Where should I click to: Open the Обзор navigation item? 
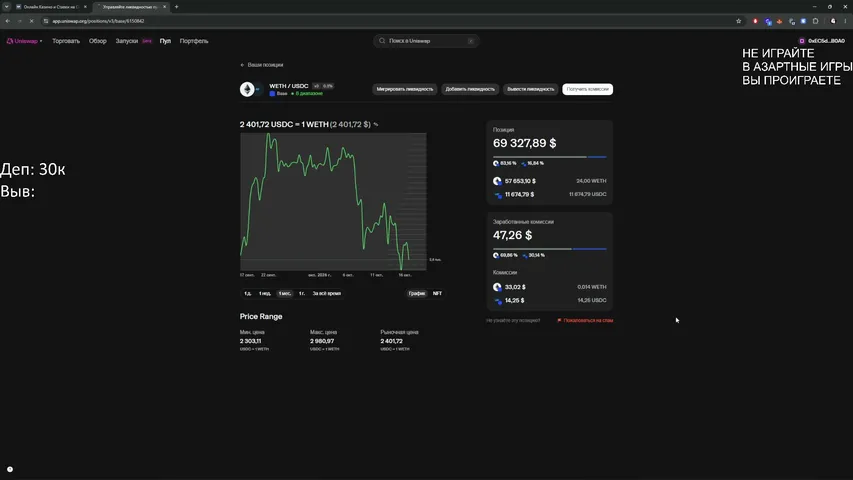point(98,41)
